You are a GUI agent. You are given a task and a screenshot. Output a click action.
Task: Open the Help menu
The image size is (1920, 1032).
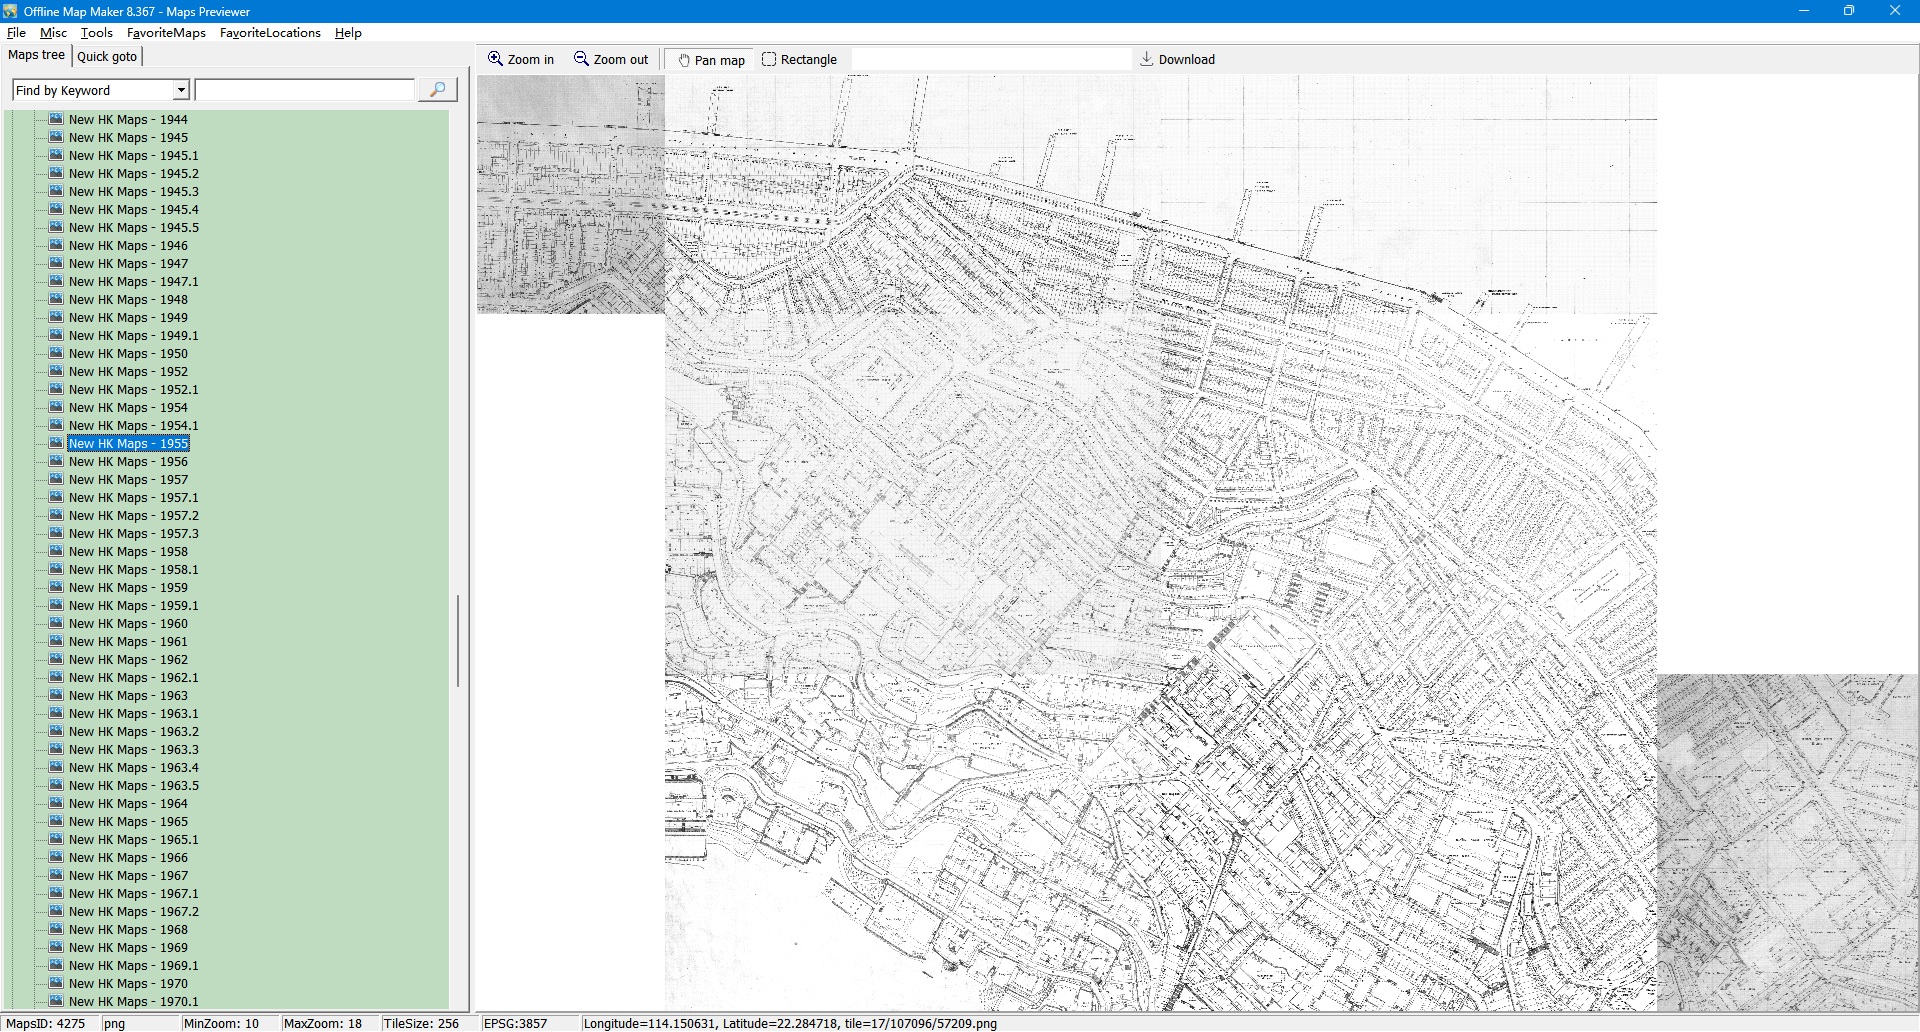tap(348, 33)
